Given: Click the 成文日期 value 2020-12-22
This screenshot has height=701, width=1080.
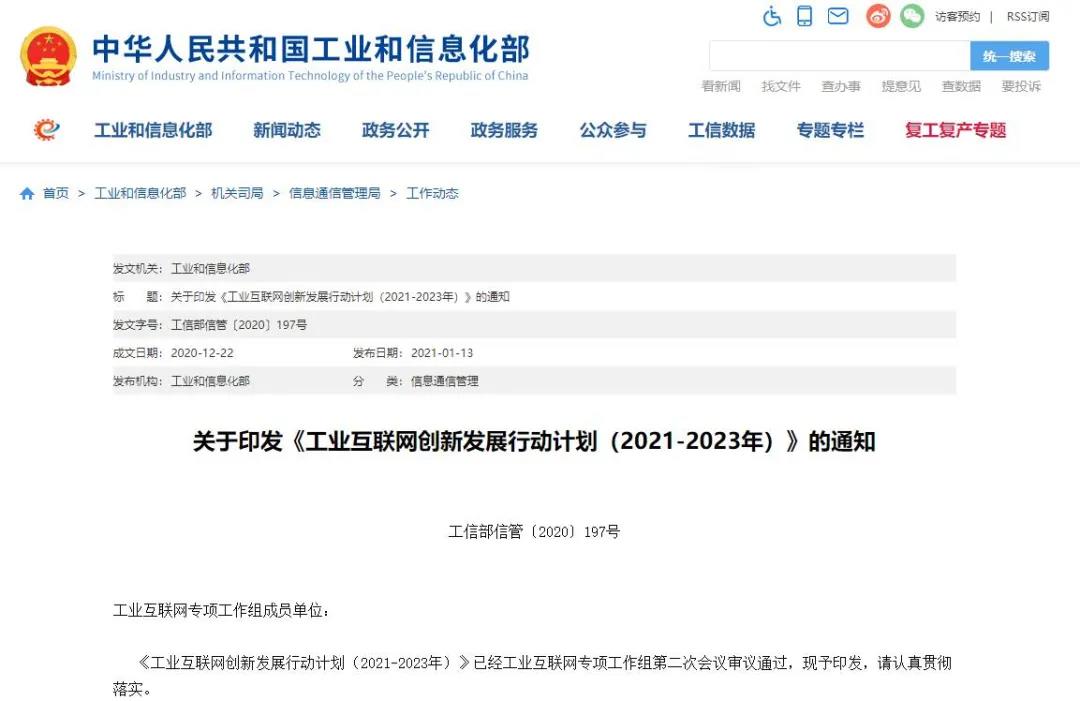Looking at the screenshot, I should coord(202,353).
